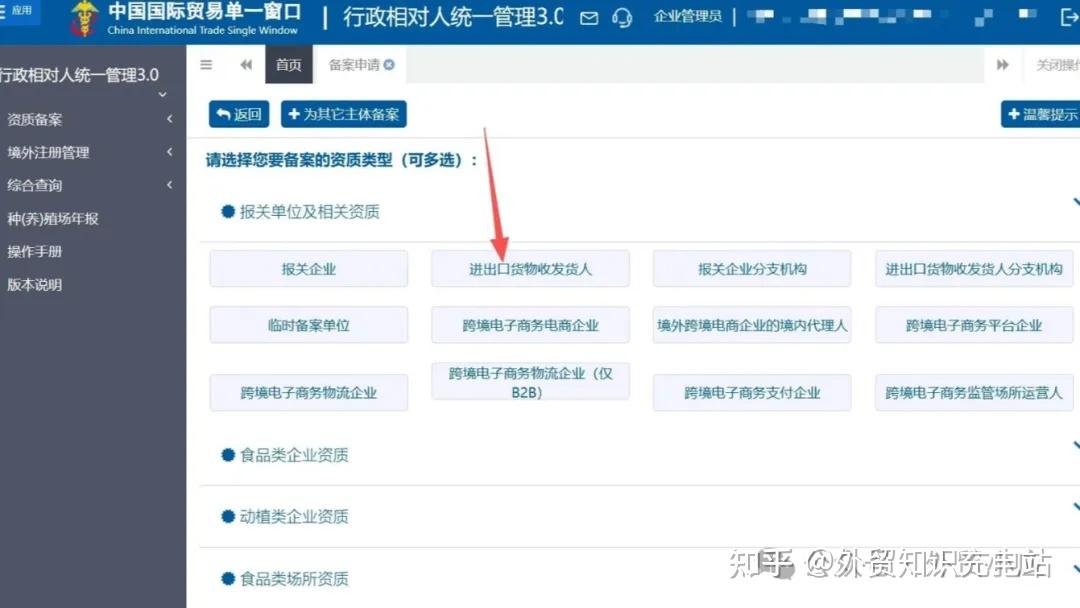Image resolution: width=1080 pixels, height=608 pixels.
Task: Toggle selection of 报关企业 qualification
Action: 308,268
